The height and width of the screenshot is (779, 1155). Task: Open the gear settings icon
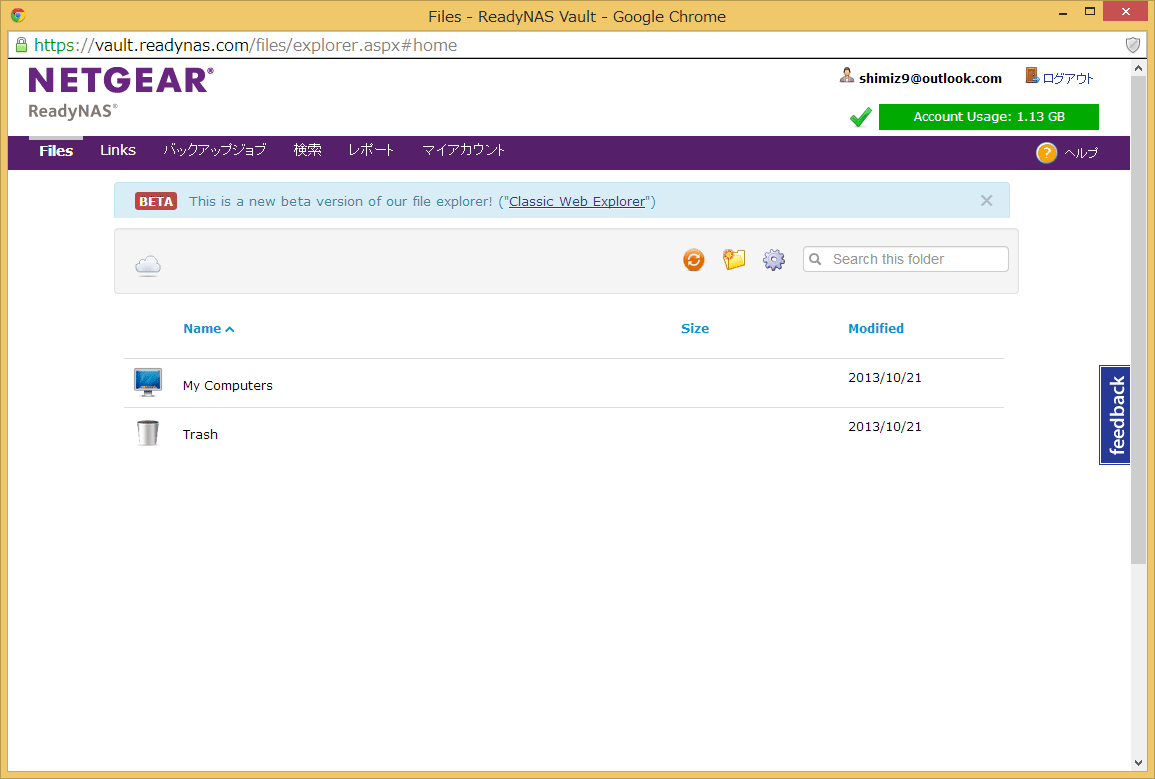(774, 260)
